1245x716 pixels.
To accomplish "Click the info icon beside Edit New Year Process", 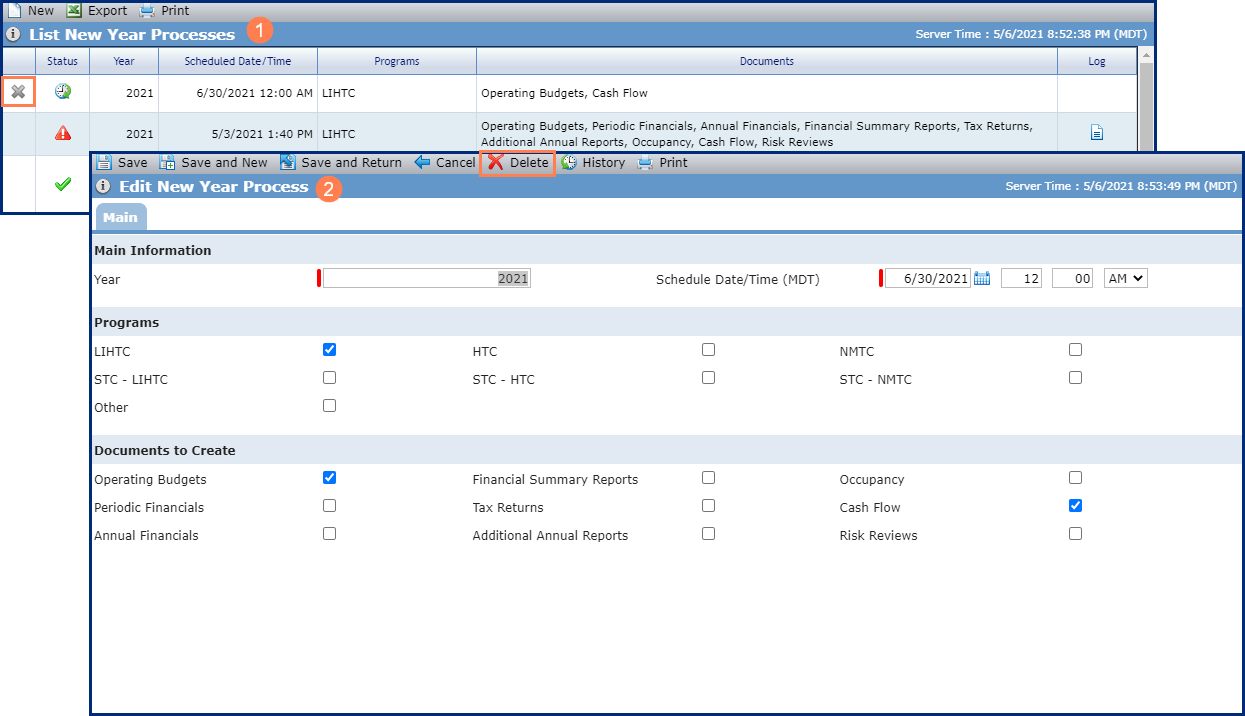I will click(x=103, y=186).
